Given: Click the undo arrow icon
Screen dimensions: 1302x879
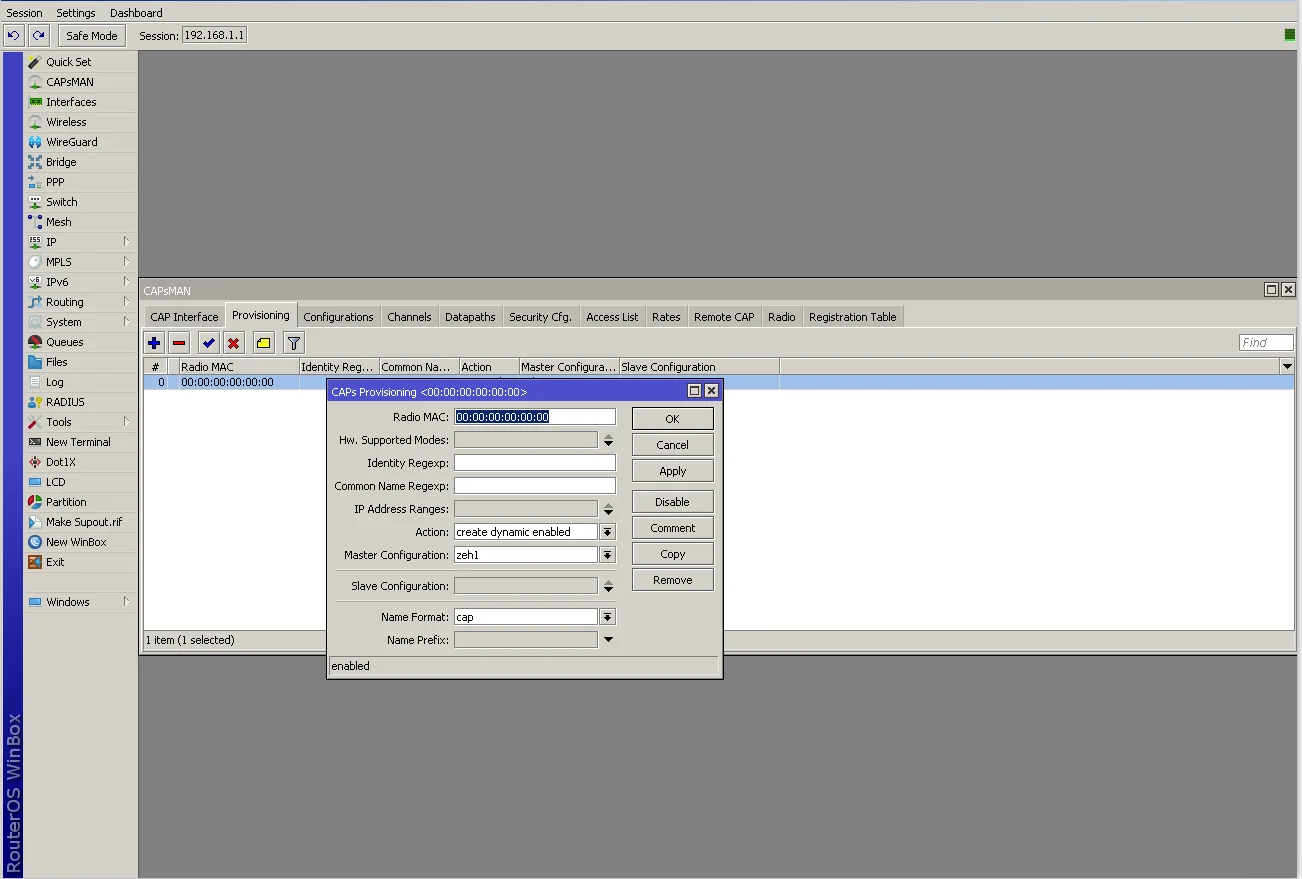Looking at the screenshot, I should pos(13,35).
